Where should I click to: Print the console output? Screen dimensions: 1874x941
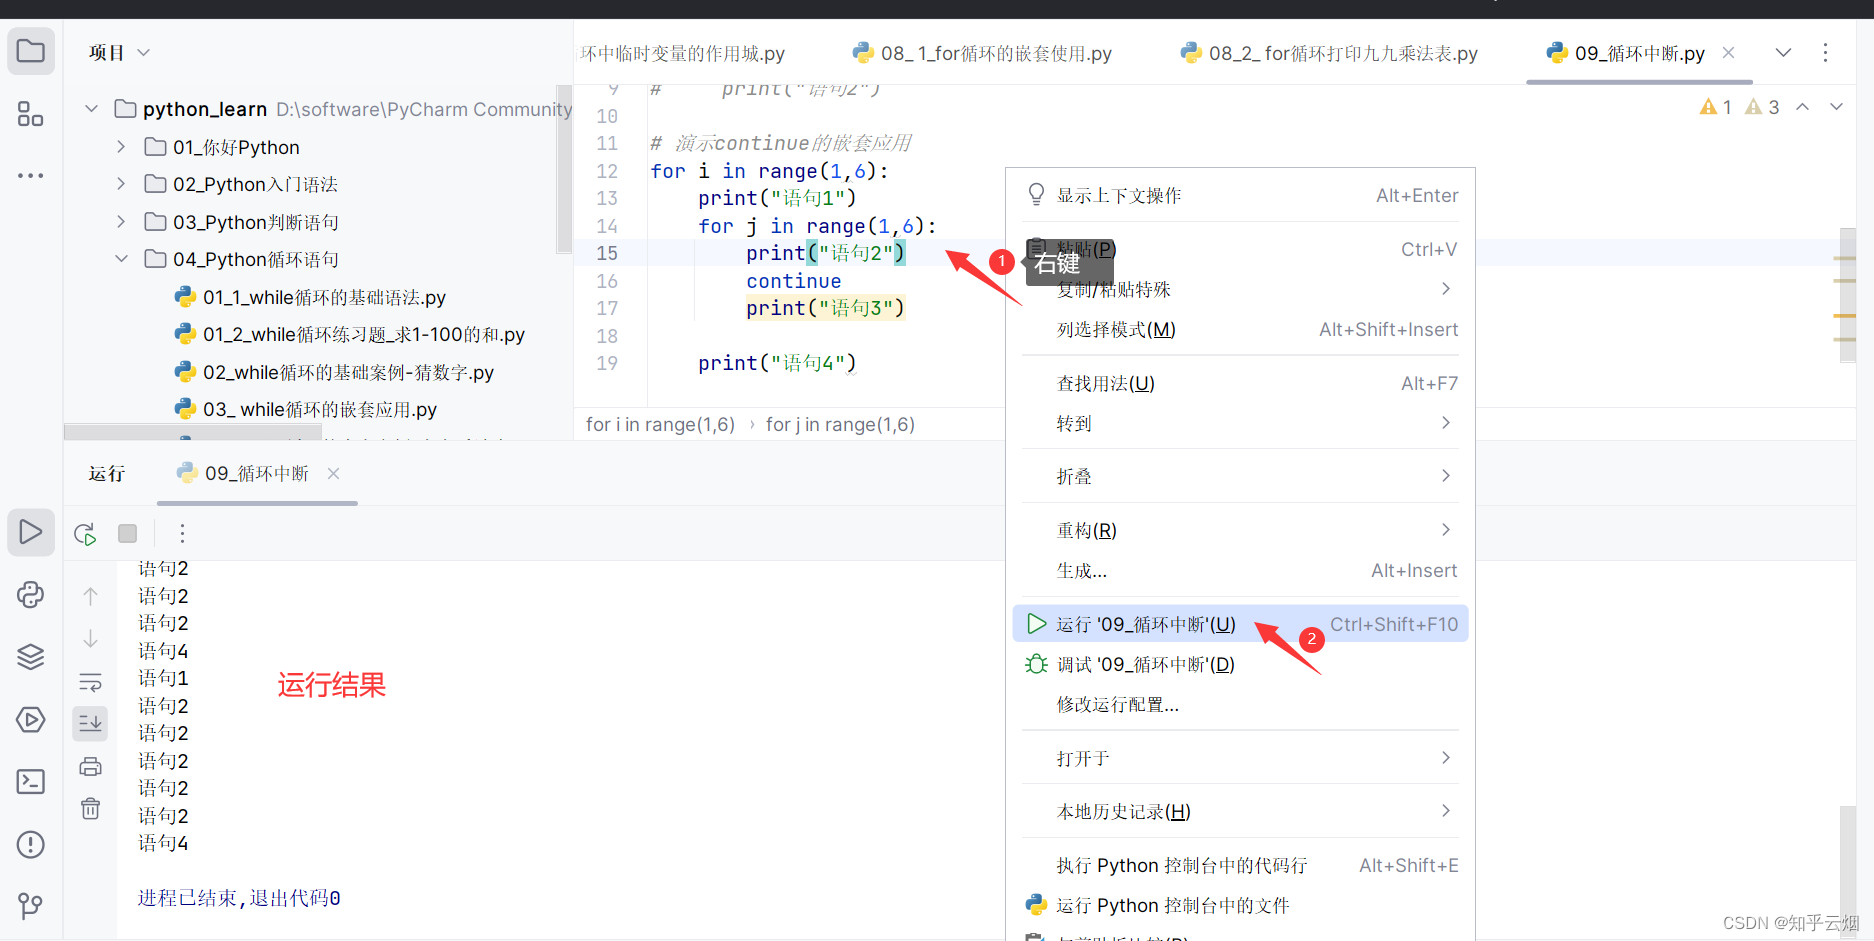point(90,767)
